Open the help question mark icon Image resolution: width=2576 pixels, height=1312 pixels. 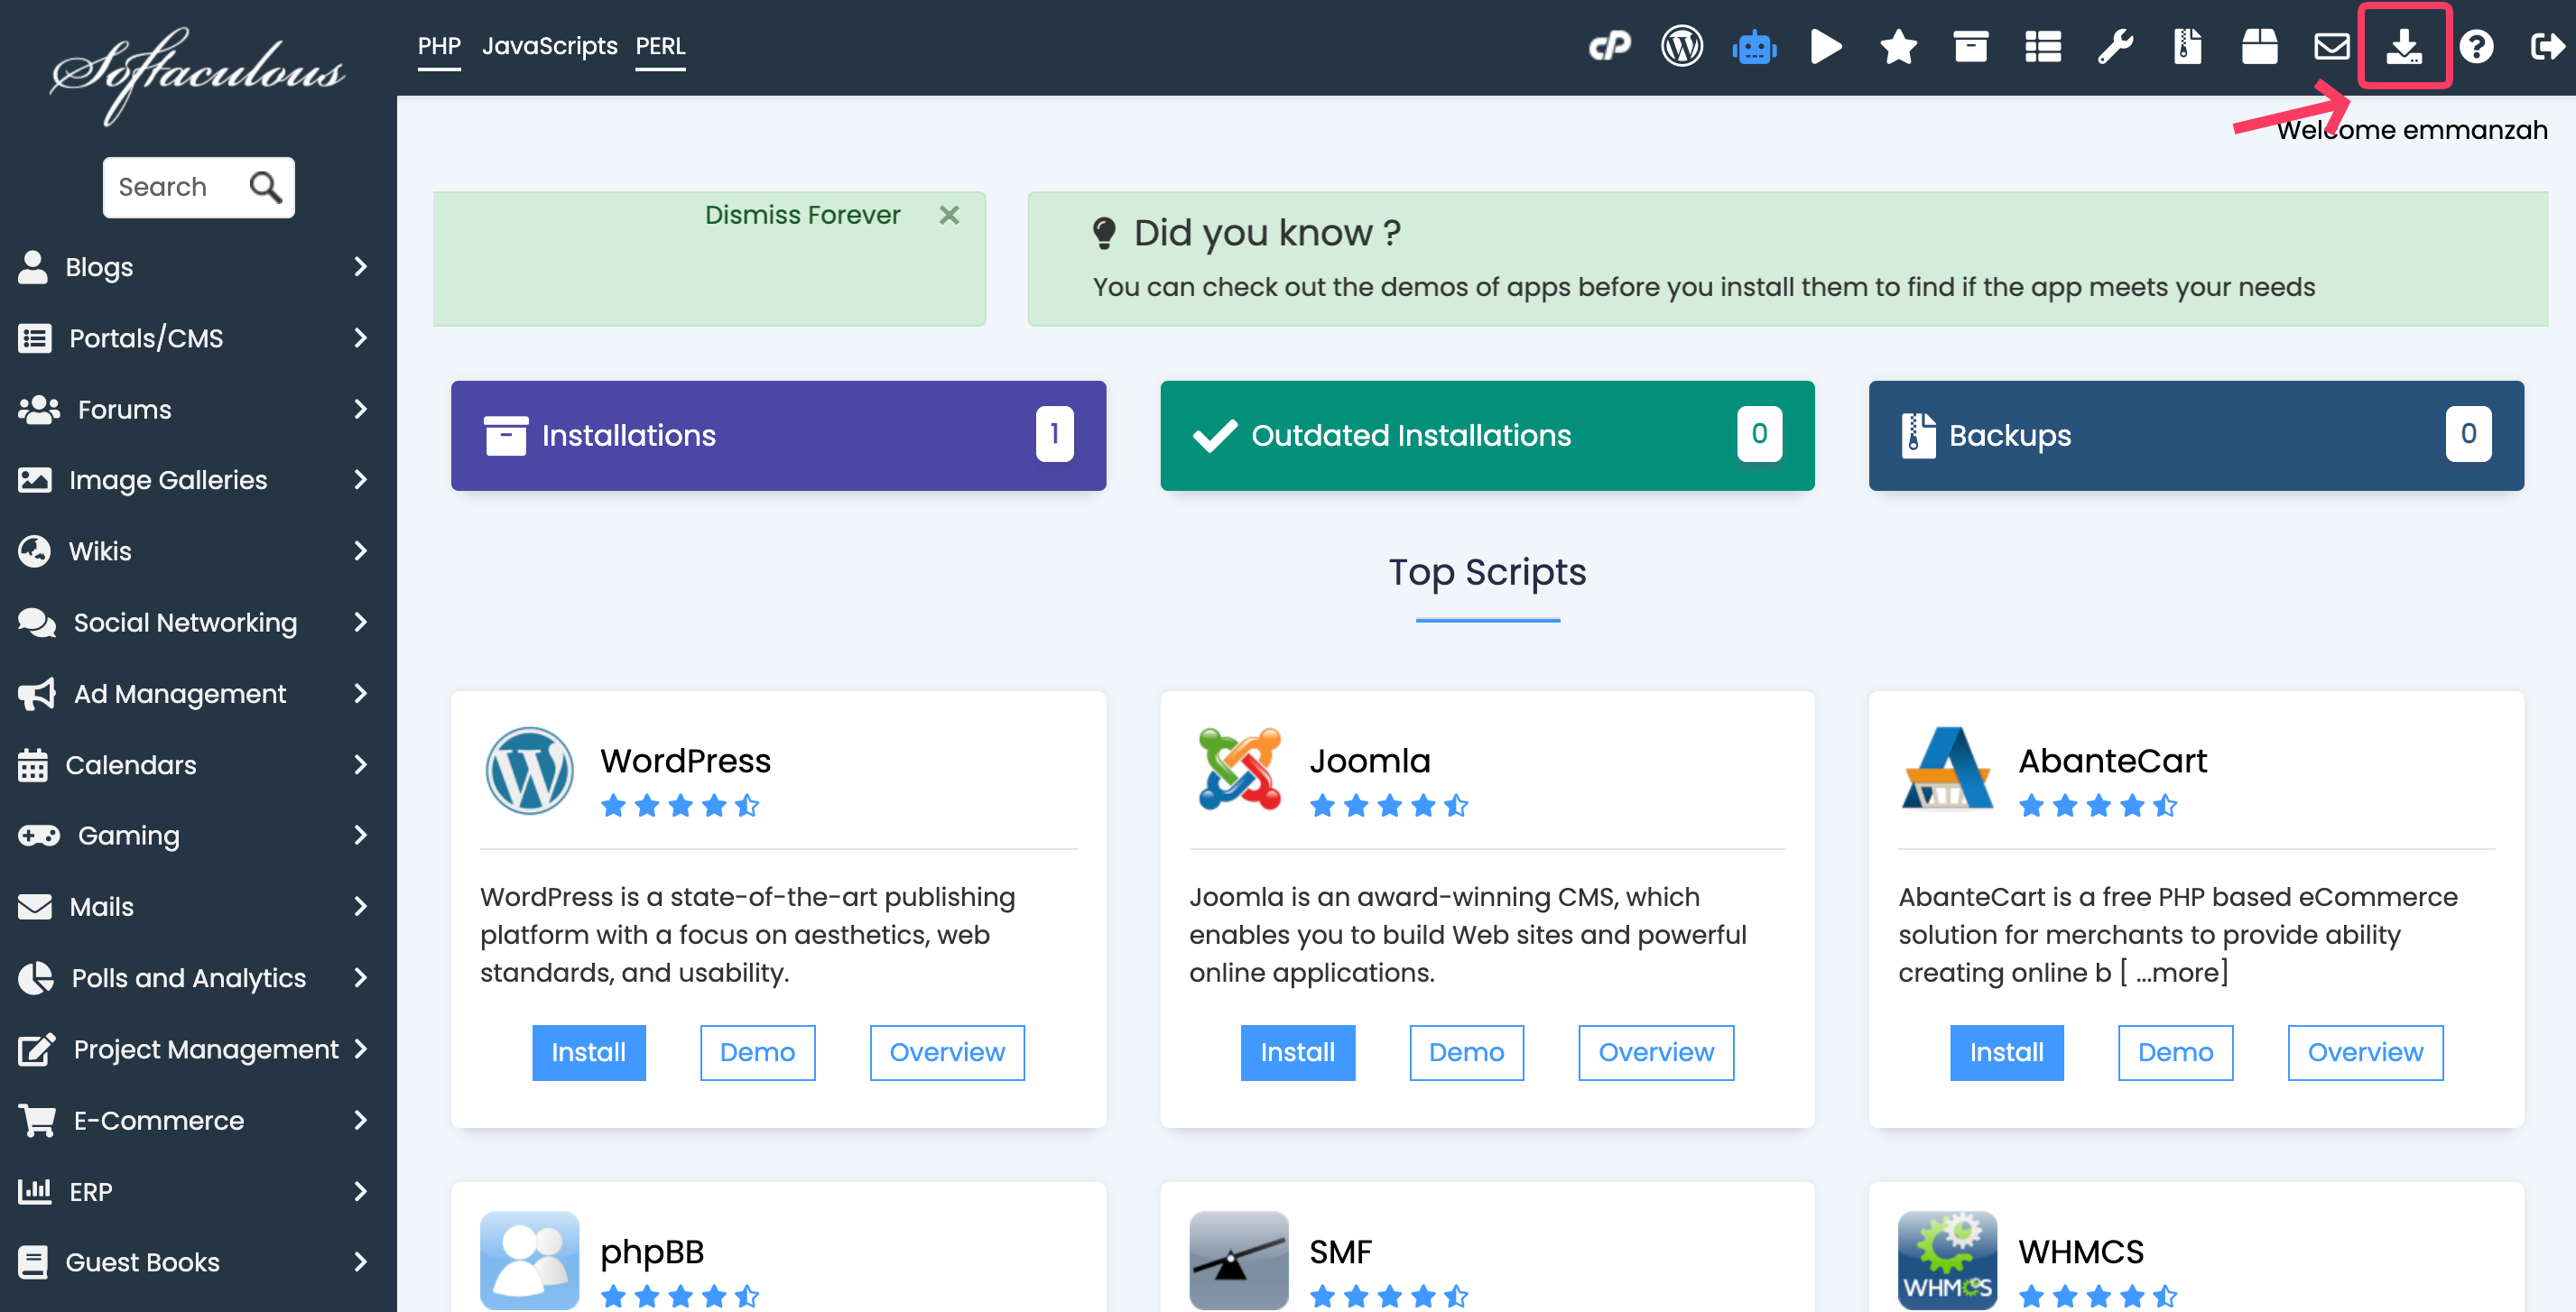pyautogui.click(x=2476, y=46)
